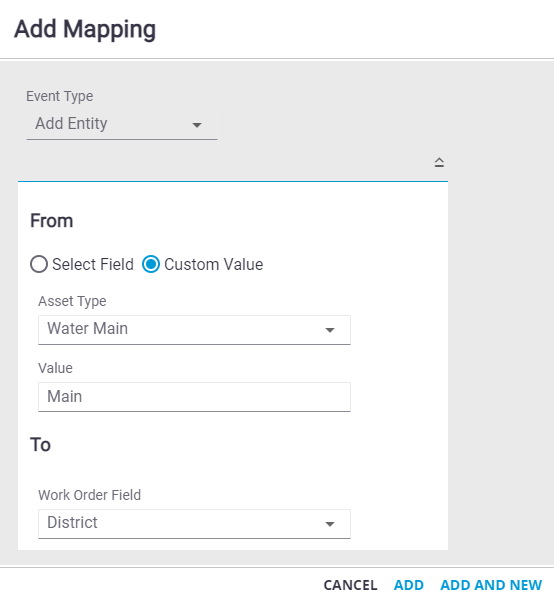Image resolution: width=554 pixels, height=600 pixels.
Task: Click the To section heading
Action: (40, 445)
